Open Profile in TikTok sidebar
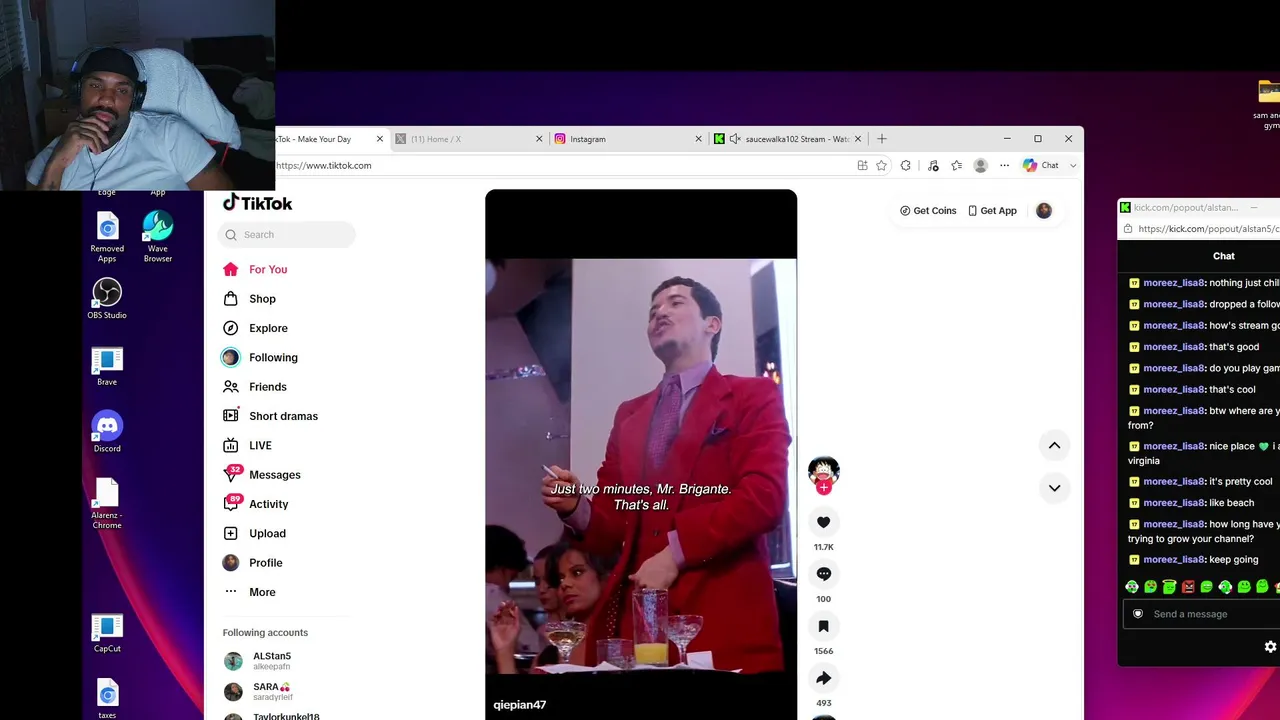 [x=266, y=563]
